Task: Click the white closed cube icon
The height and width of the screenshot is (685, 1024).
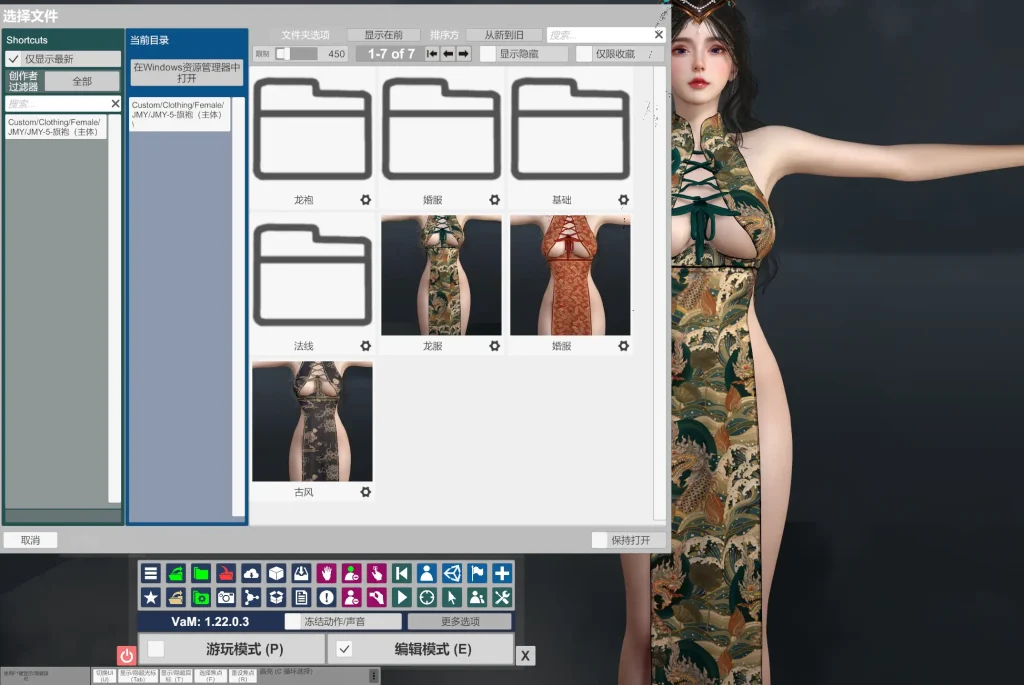Action: point(276,573)
